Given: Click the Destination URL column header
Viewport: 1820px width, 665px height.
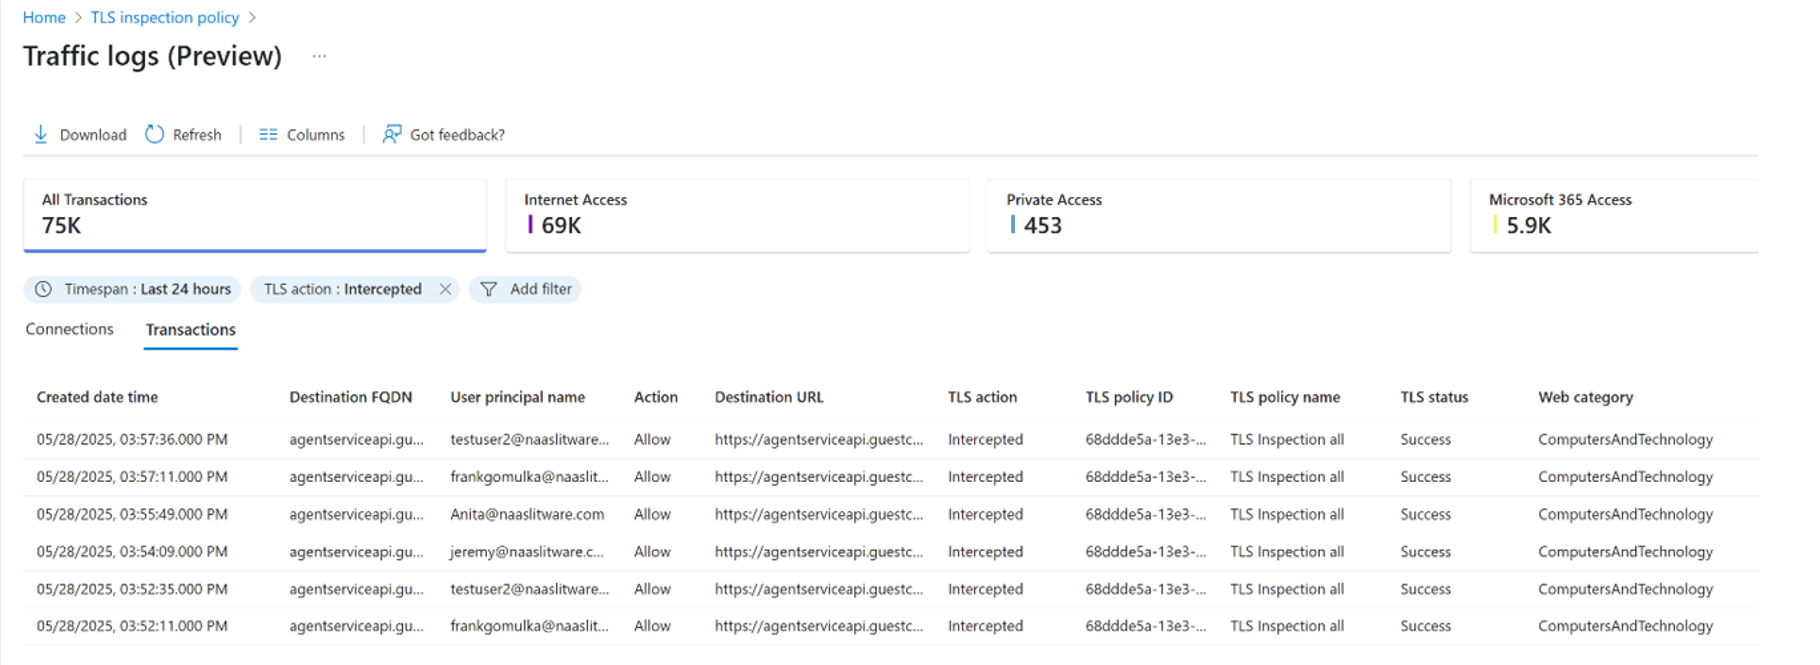Looking at the screenshot, I should coord(769,397).
